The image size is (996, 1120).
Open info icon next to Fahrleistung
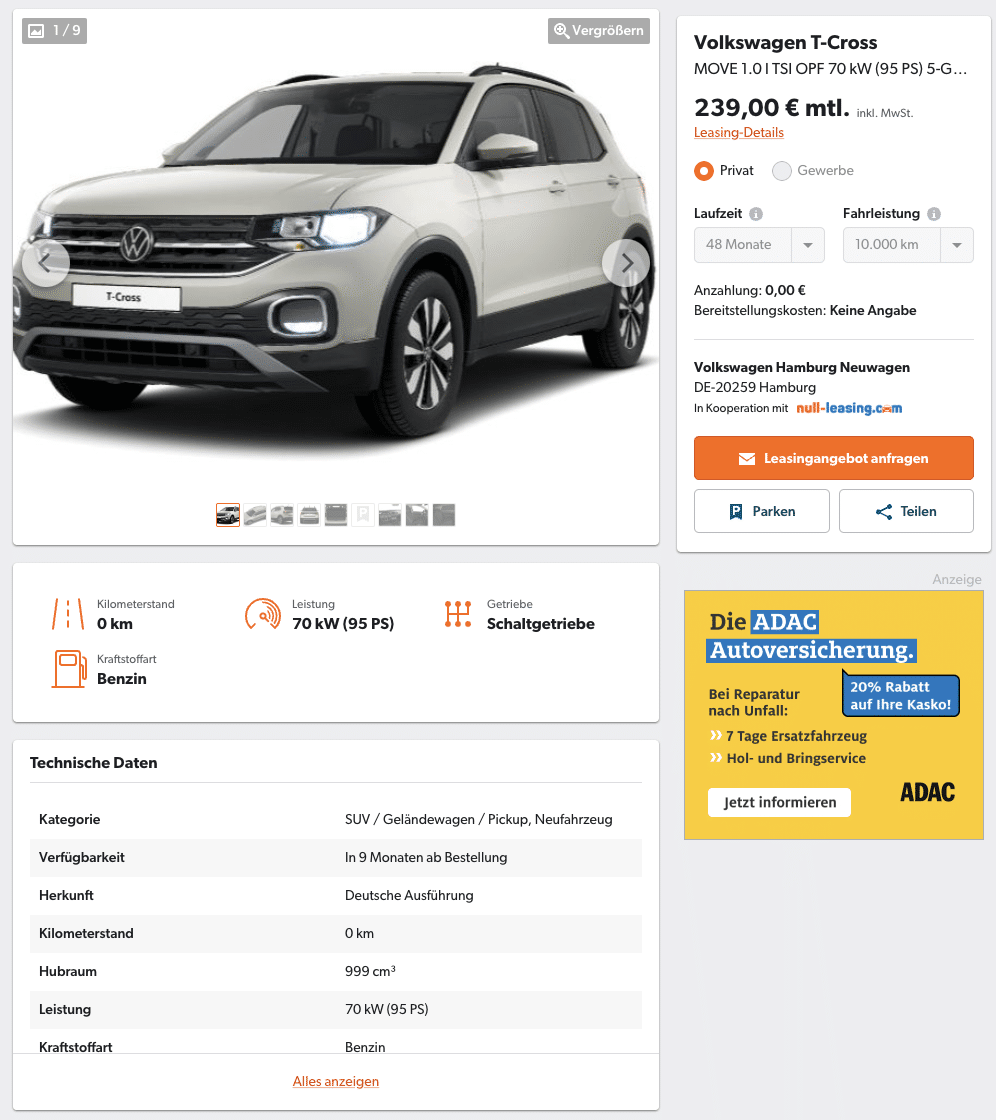point(934,214)
